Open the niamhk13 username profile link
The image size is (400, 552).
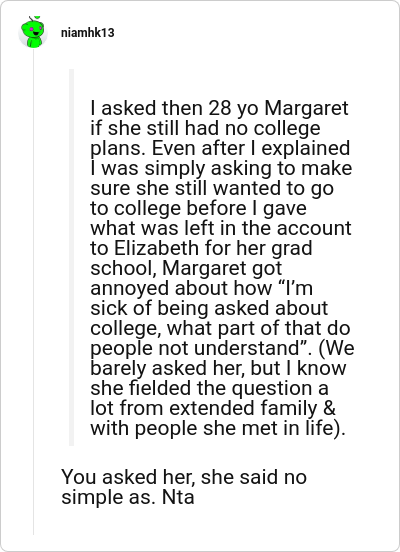pos(88,33)
